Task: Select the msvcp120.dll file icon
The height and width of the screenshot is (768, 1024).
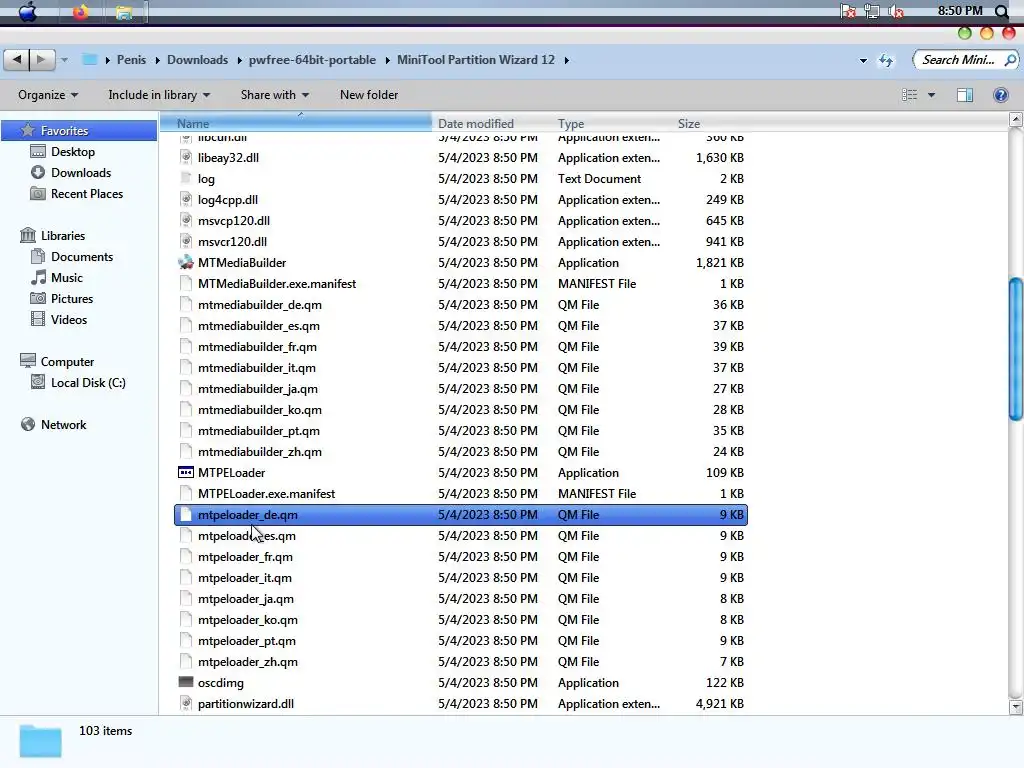Action: (186, 220)
